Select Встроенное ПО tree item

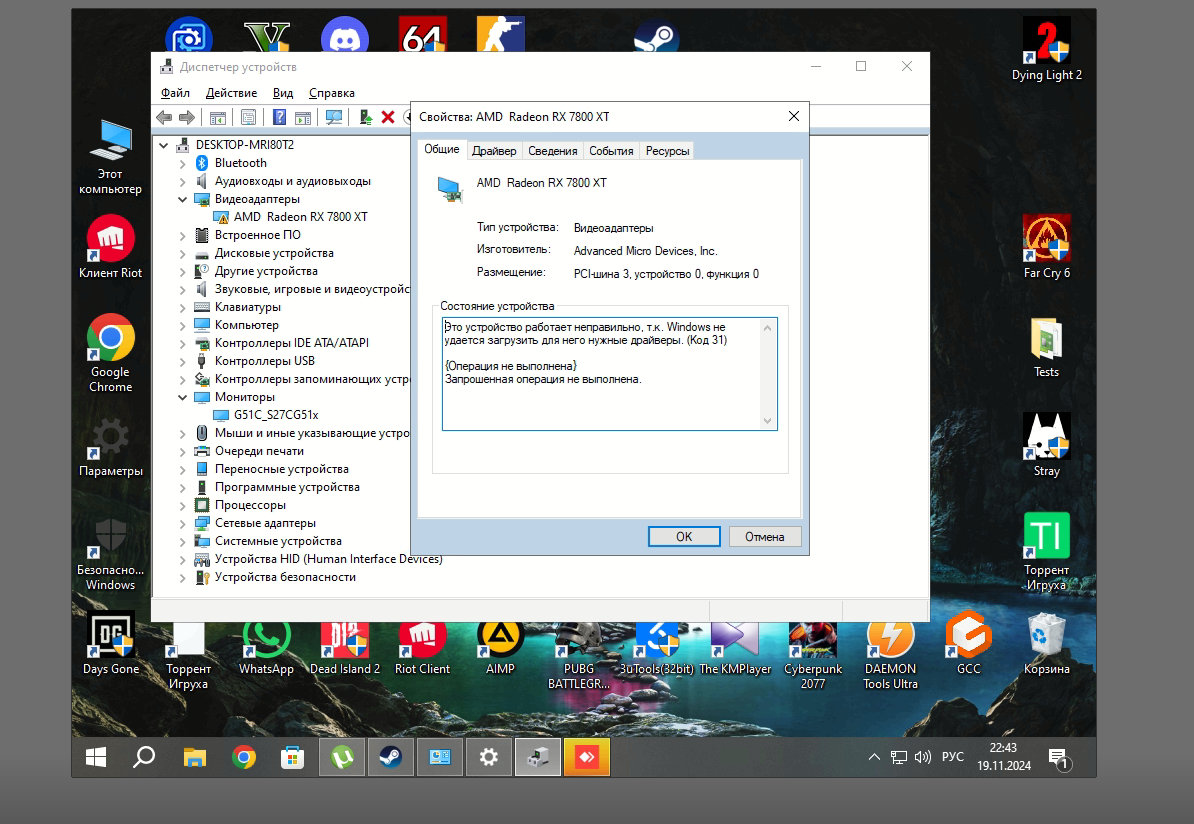click(x=257, y=235)
